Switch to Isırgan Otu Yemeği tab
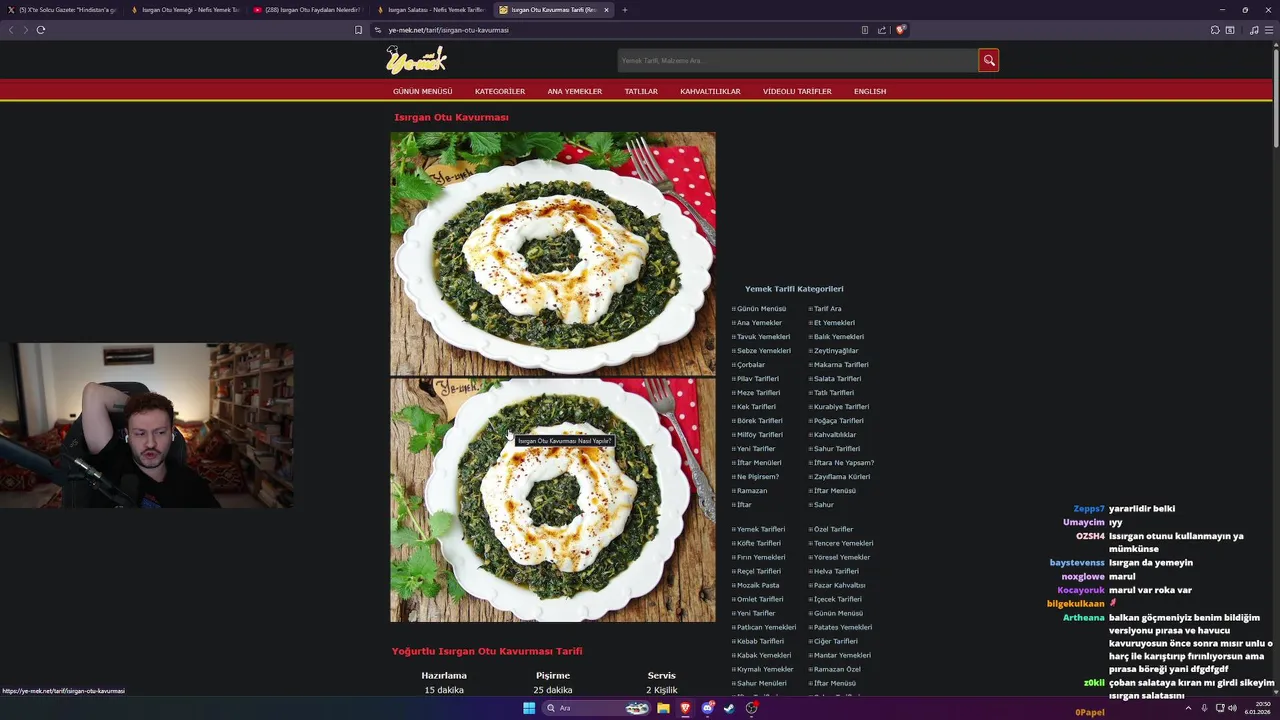The image size is (1280, 720). coord(185,10)
